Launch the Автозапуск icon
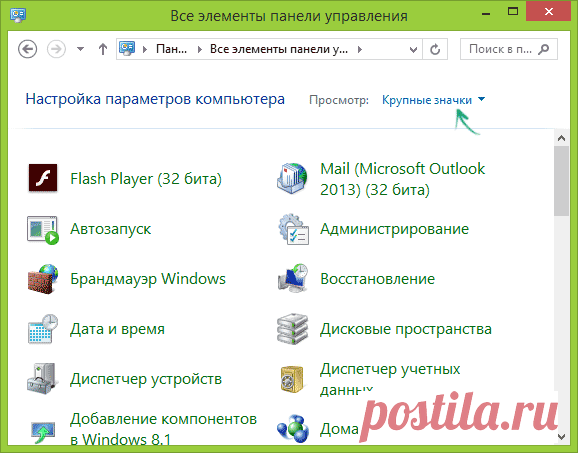 click(x=43, y=230)
